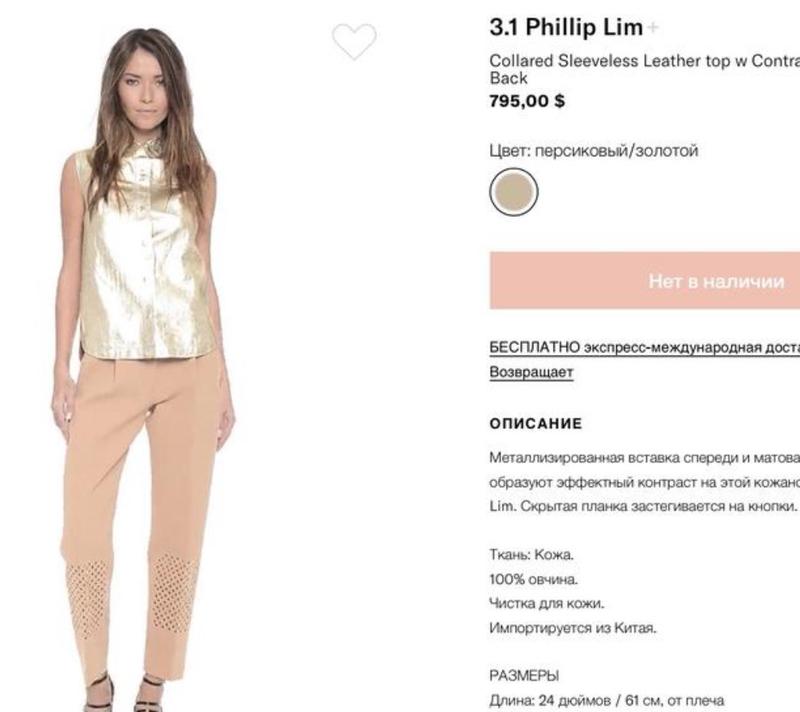
Task: Click the '100% овчина.' line
Action: click(534, 579)
